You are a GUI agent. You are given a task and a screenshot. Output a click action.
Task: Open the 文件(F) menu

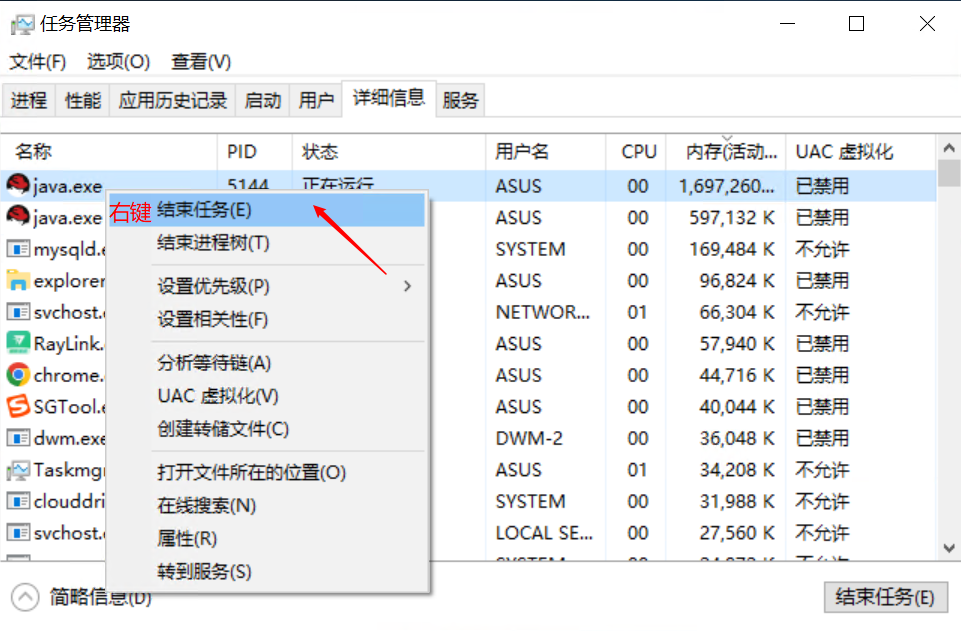point(38,62)
